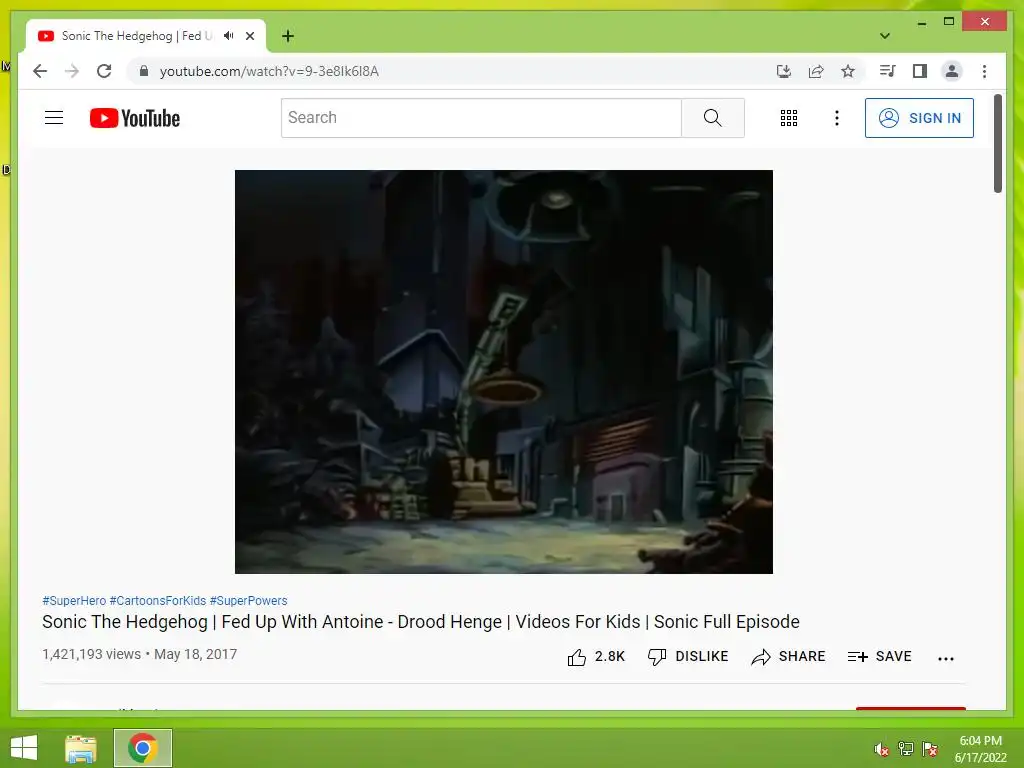Share this page from the address bar
Image resolution: width=1024 pixels, height=768 pixels.
pos(816,71)
